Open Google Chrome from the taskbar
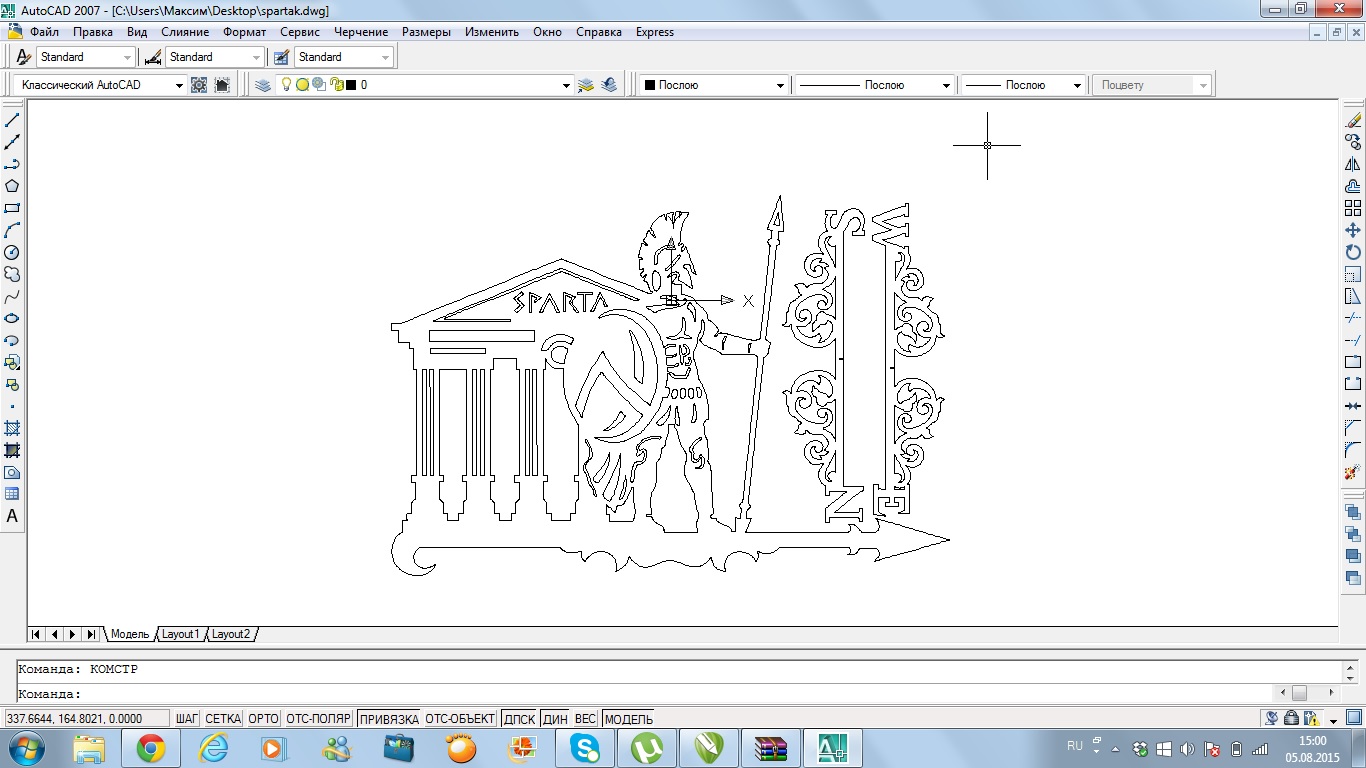This screenshot has height=768, width=1366. pos(151,747)
